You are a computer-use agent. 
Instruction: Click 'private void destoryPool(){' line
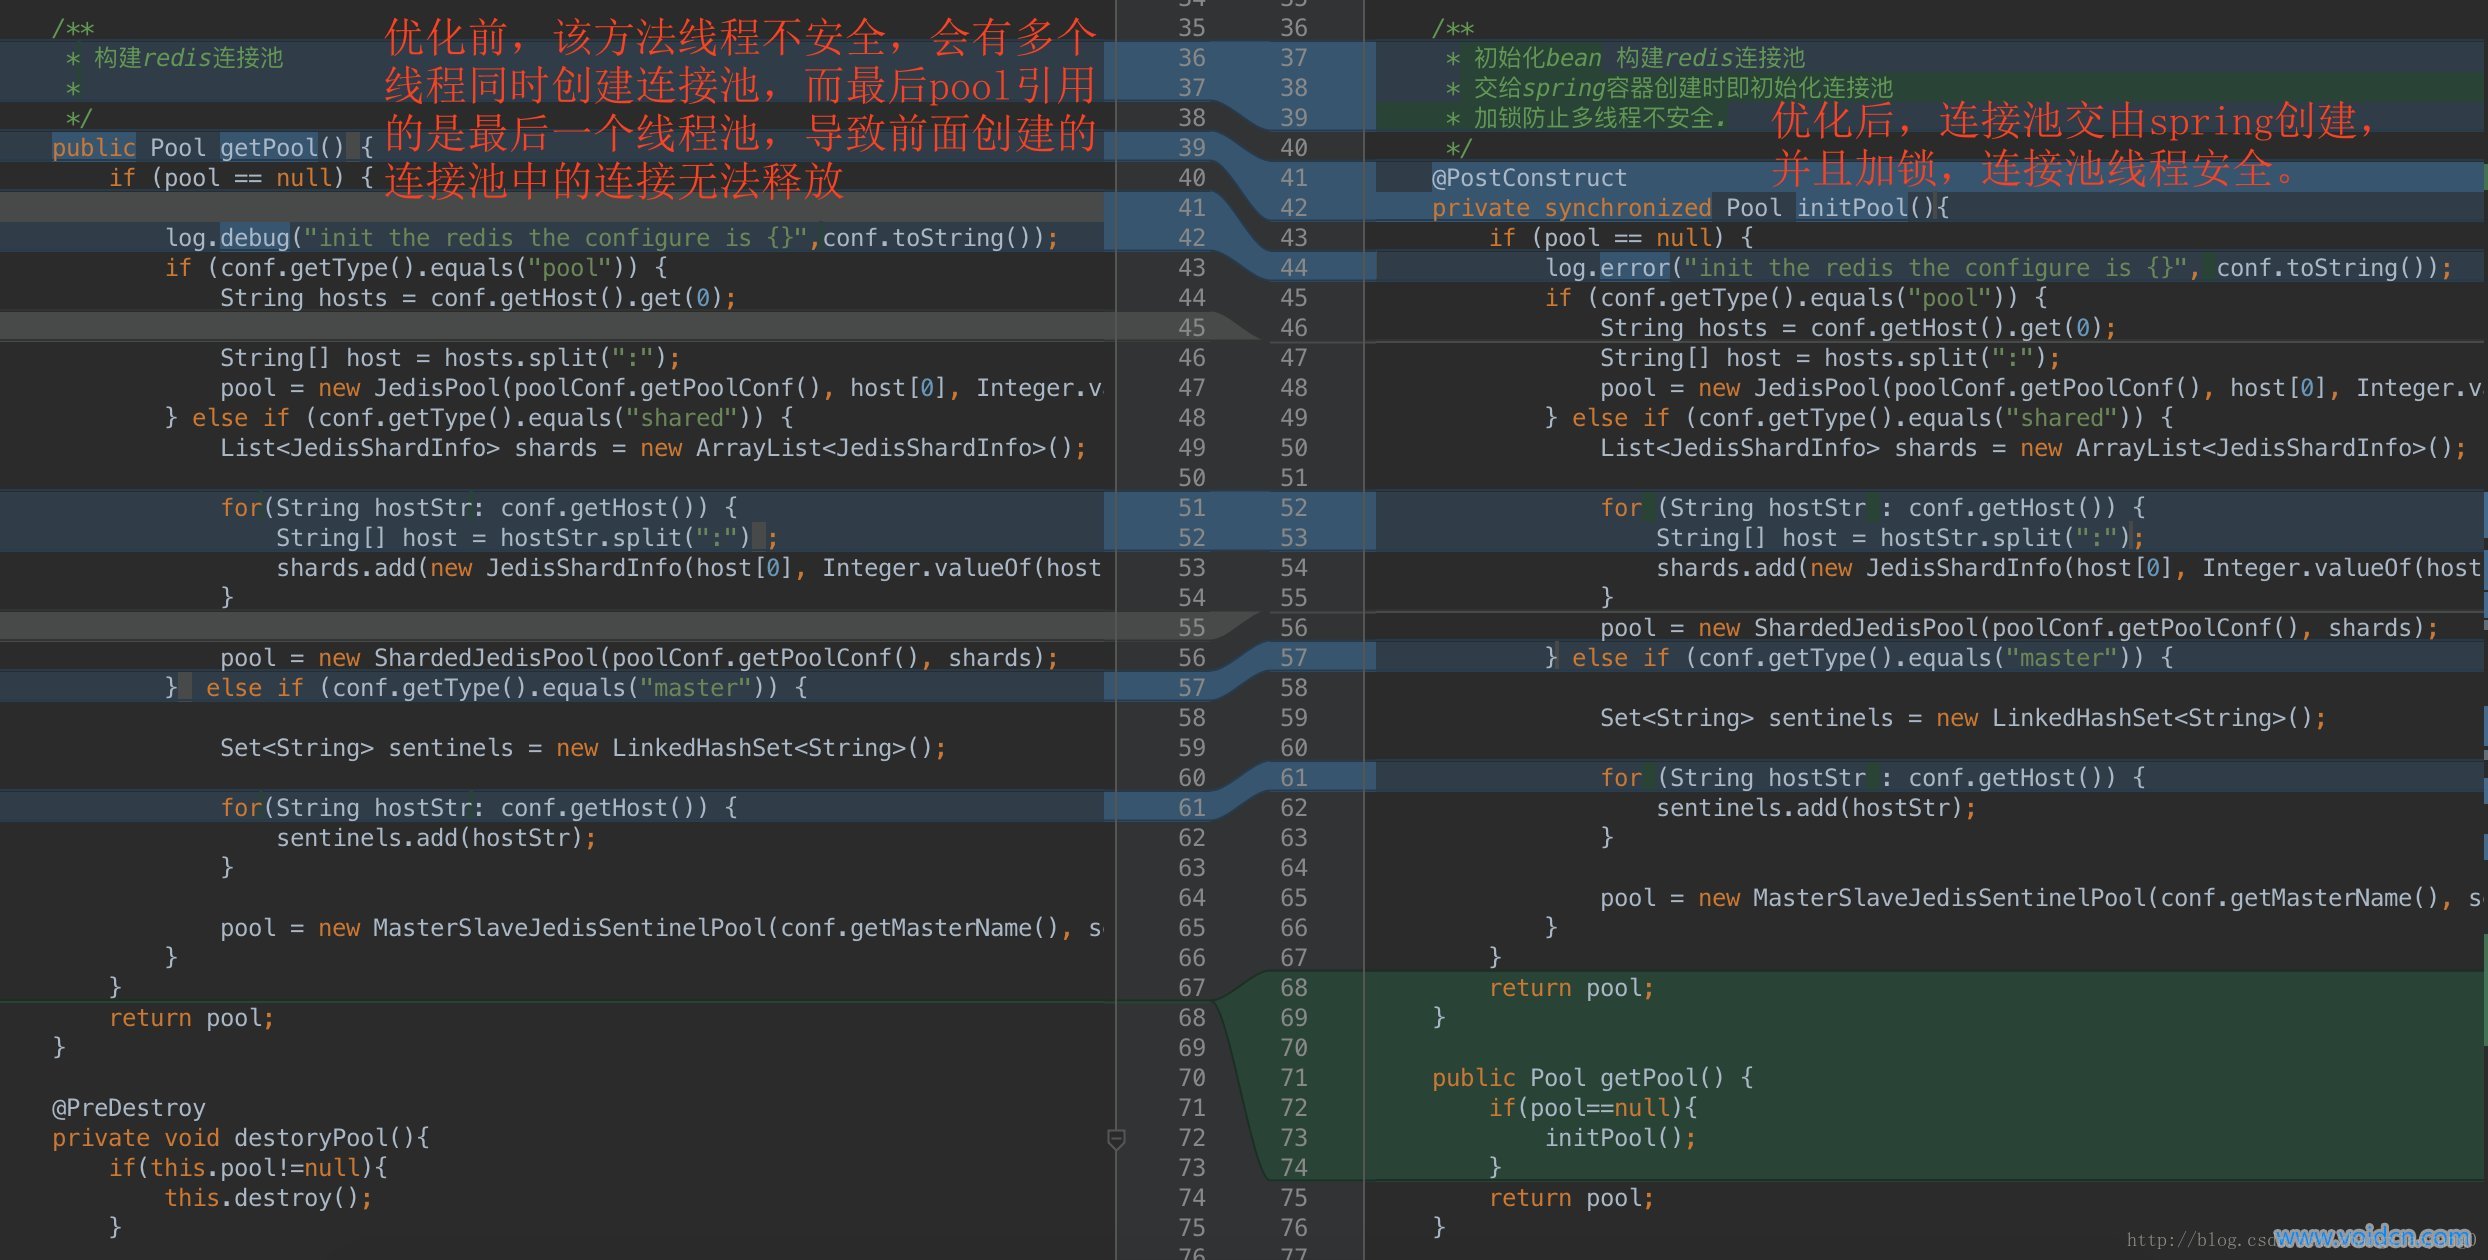[241, 1138]
